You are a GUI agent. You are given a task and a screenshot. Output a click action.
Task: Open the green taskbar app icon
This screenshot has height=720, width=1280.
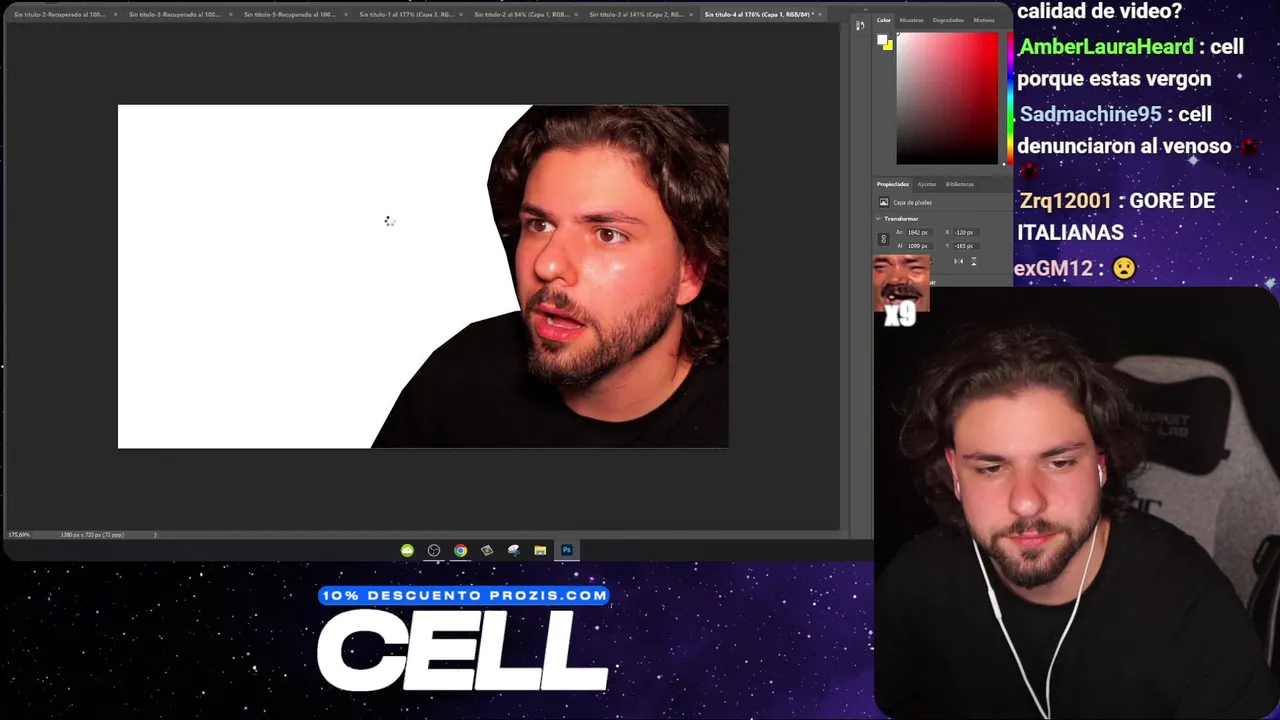[407, 550]
